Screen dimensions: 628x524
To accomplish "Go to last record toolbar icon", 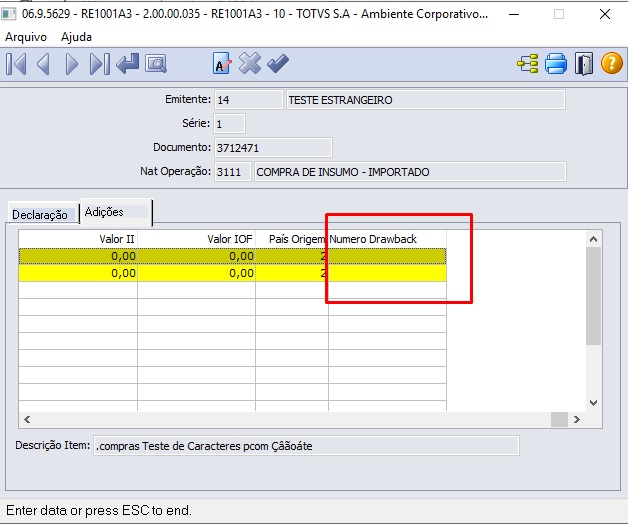I will point(99,64).
